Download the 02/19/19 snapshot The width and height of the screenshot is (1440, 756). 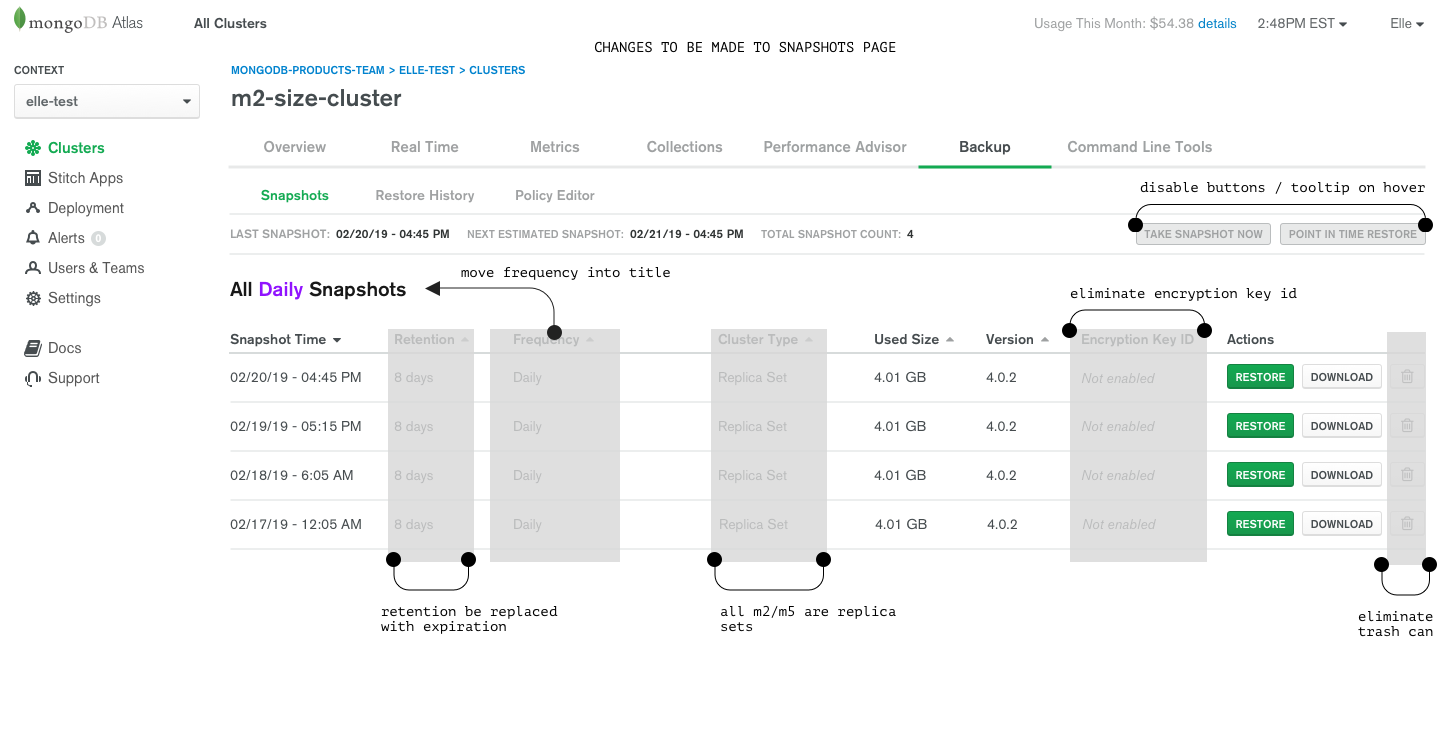coord(1341,426)
